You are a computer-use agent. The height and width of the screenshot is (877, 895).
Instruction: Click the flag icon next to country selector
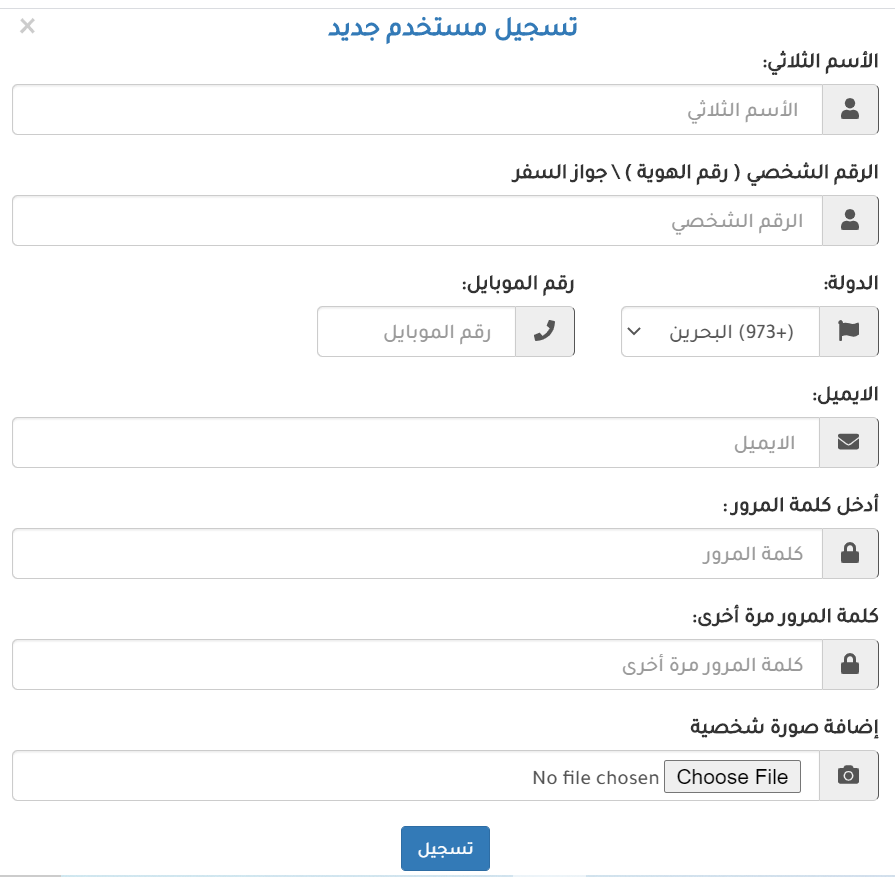coord(848,332)
